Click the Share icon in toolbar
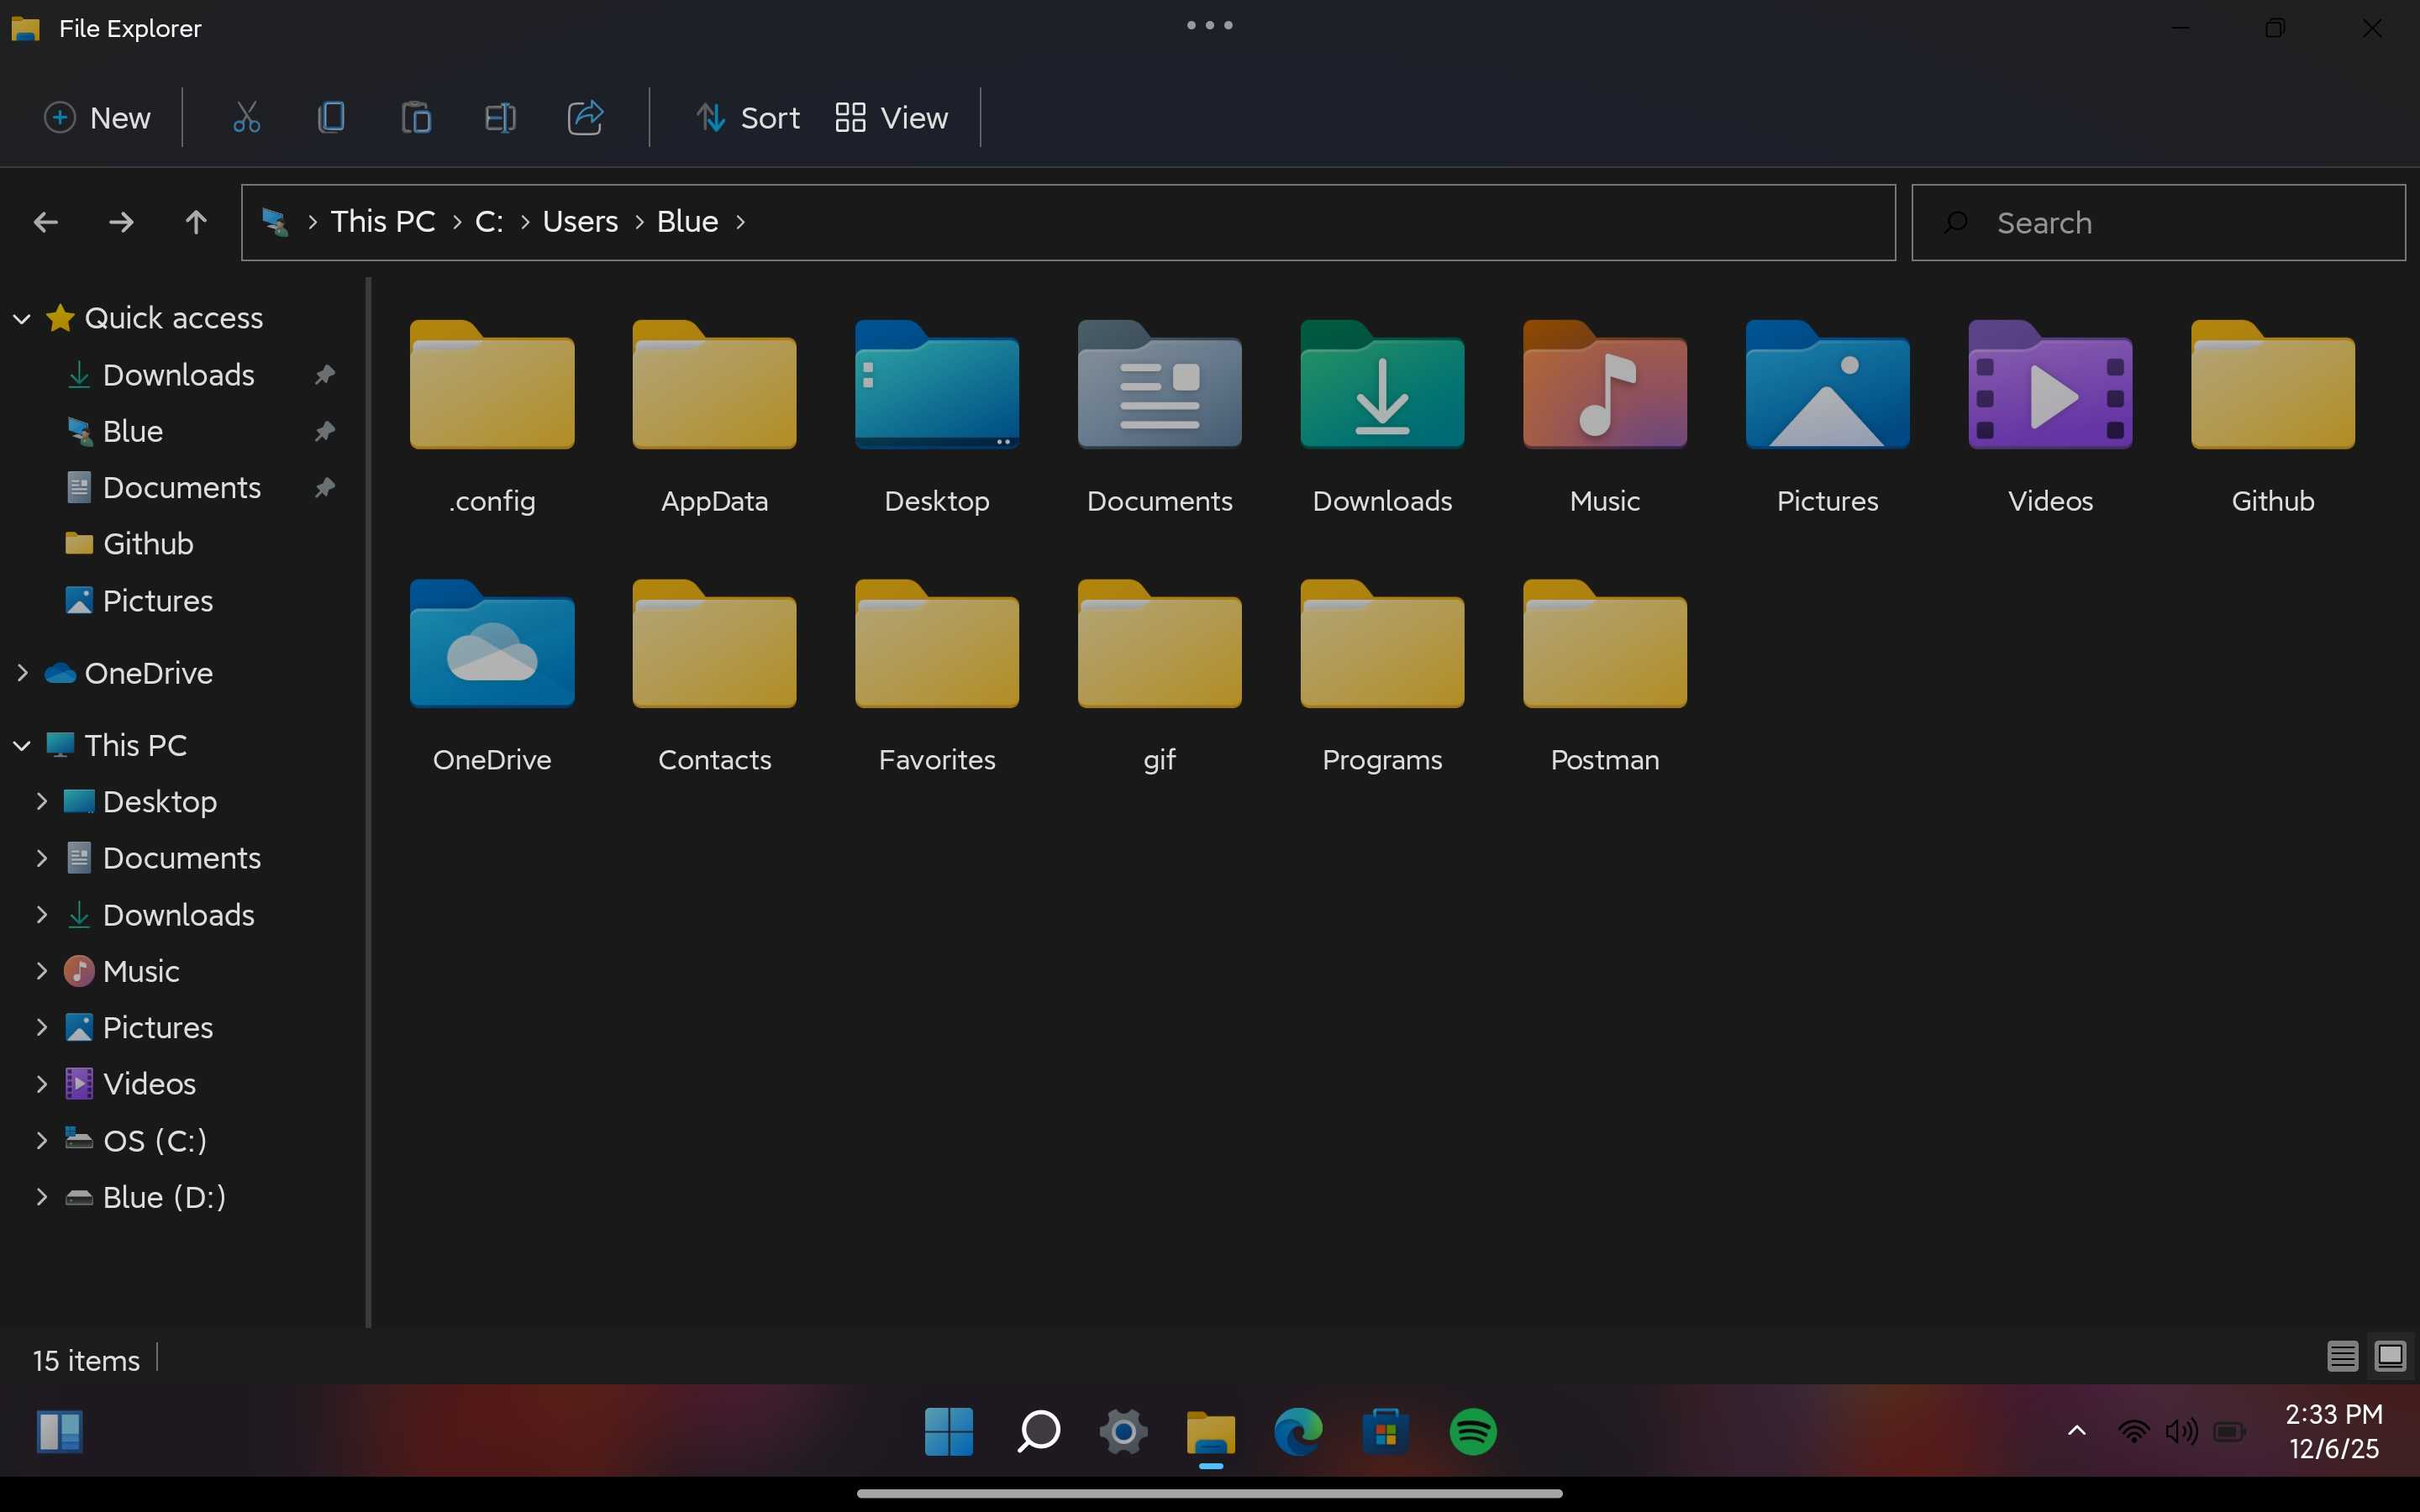 (585, 118)
